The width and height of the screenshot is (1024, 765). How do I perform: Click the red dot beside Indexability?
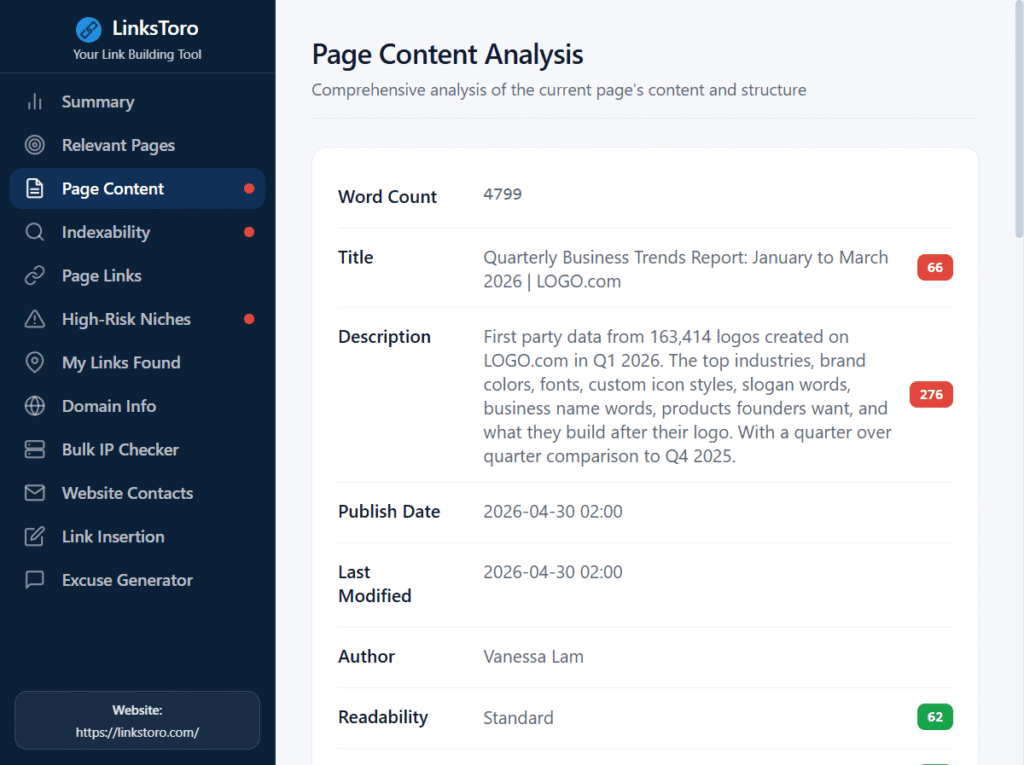point(249,232)
